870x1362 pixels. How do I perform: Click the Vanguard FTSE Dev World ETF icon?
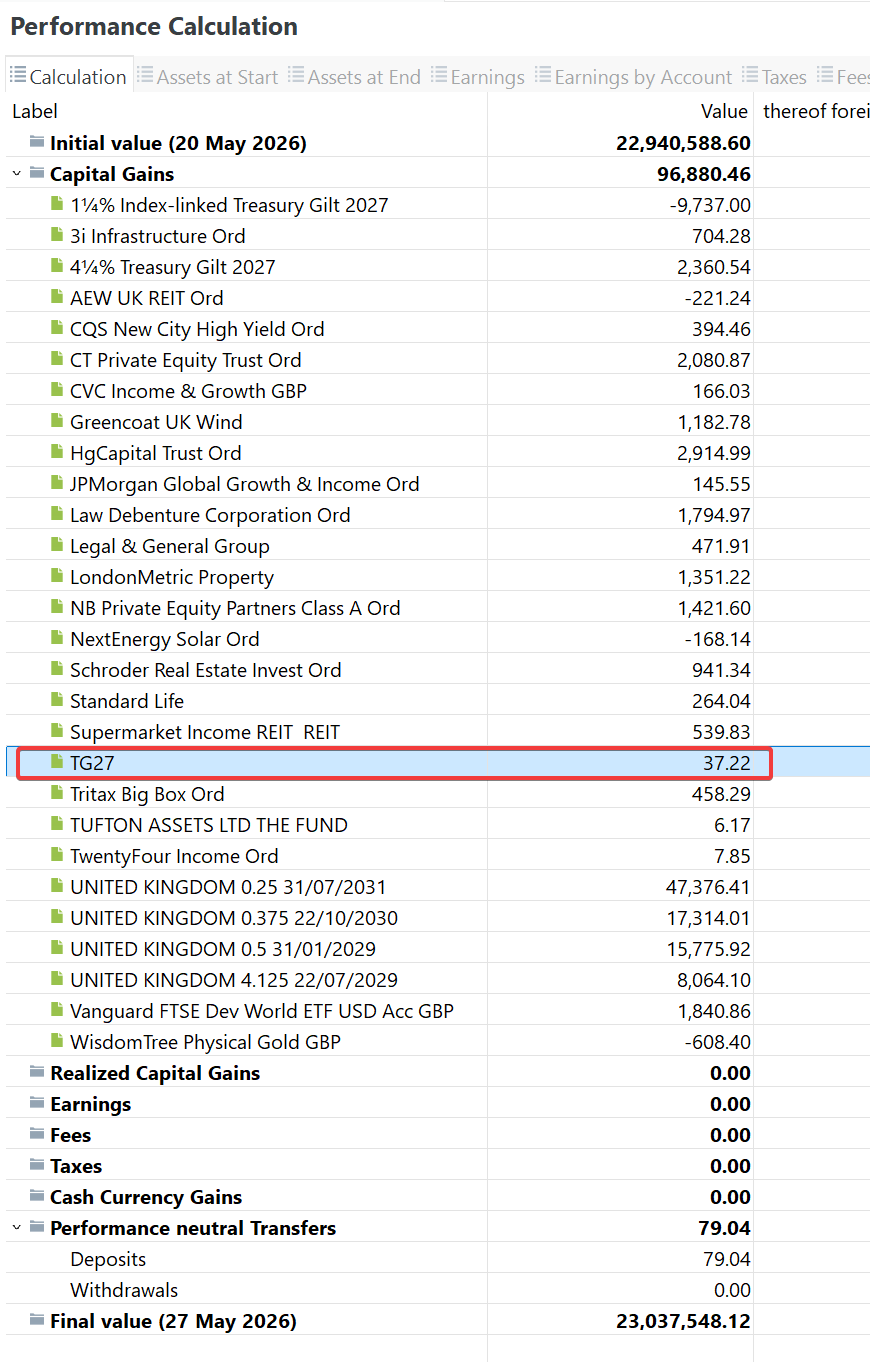57,1010
